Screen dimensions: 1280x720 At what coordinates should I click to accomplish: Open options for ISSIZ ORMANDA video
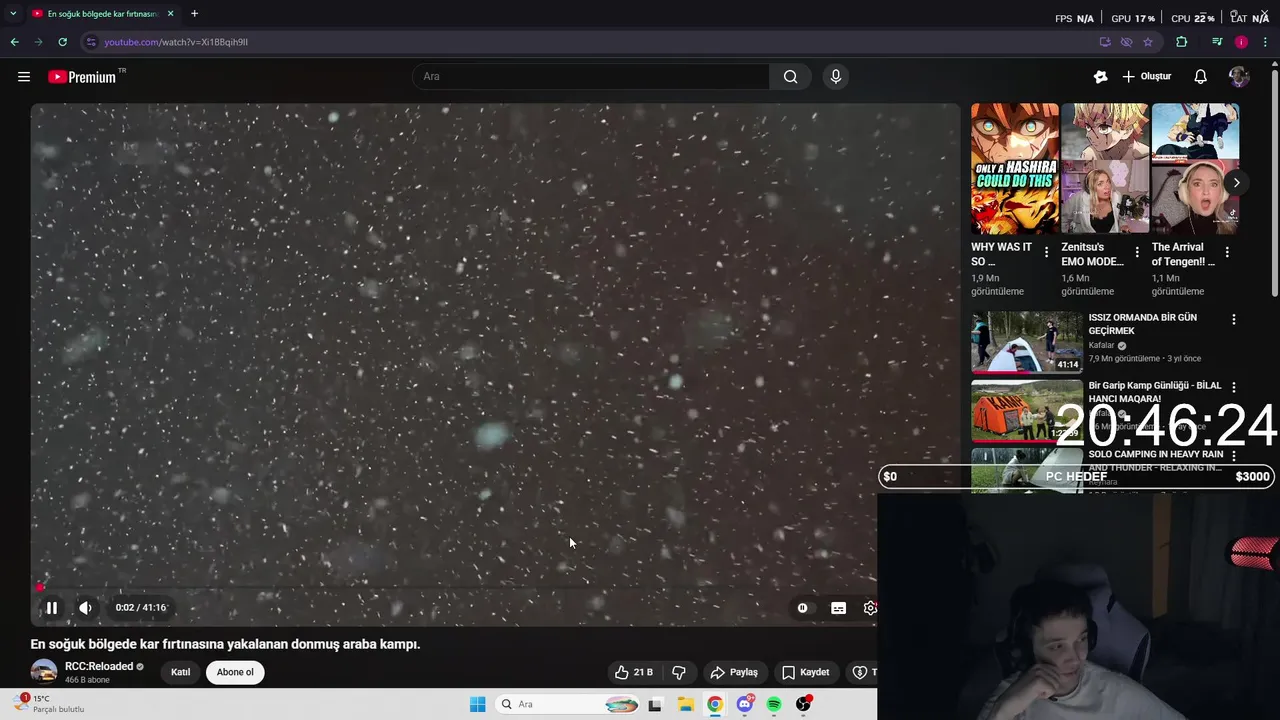[x=1233, y=320]
